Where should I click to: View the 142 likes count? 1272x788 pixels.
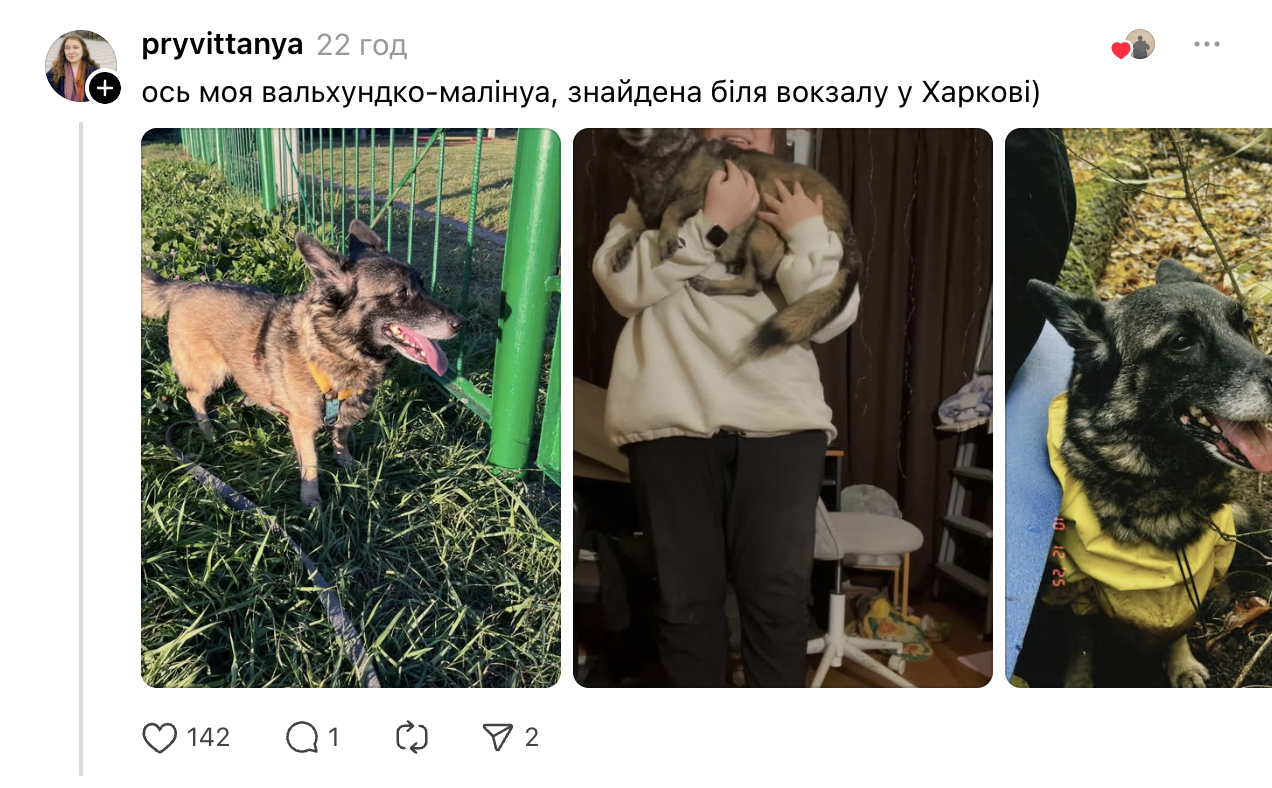coord(208,738)
